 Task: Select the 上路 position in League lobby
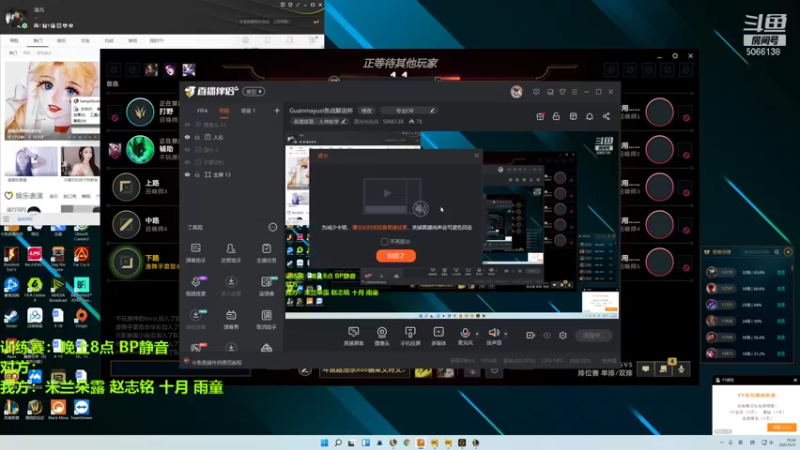coord(126,187)
